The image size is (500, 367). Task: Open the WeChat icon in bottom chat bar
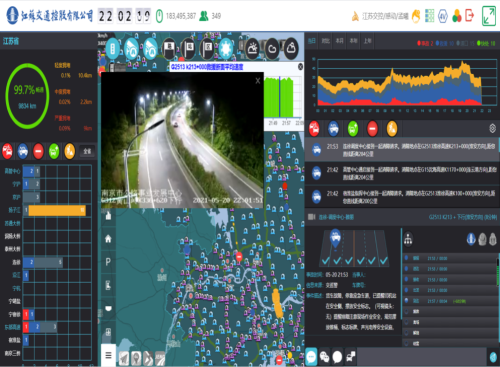[324, 357]
